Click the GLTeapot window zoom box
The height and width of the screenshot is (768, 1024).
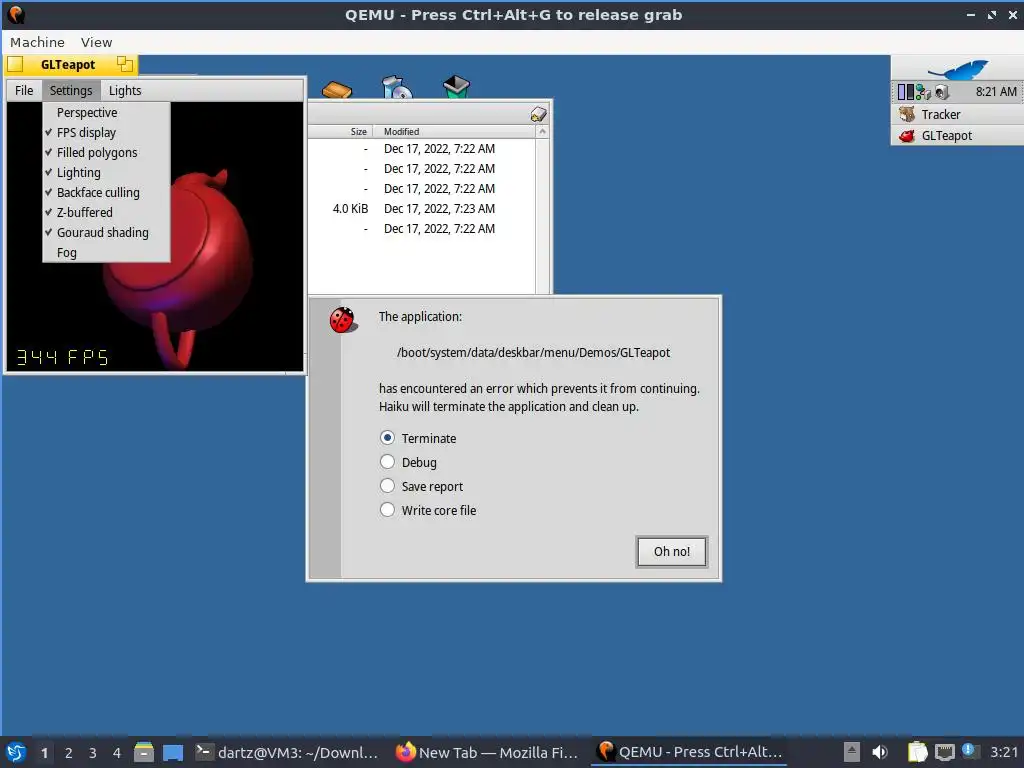click(124, 64)
